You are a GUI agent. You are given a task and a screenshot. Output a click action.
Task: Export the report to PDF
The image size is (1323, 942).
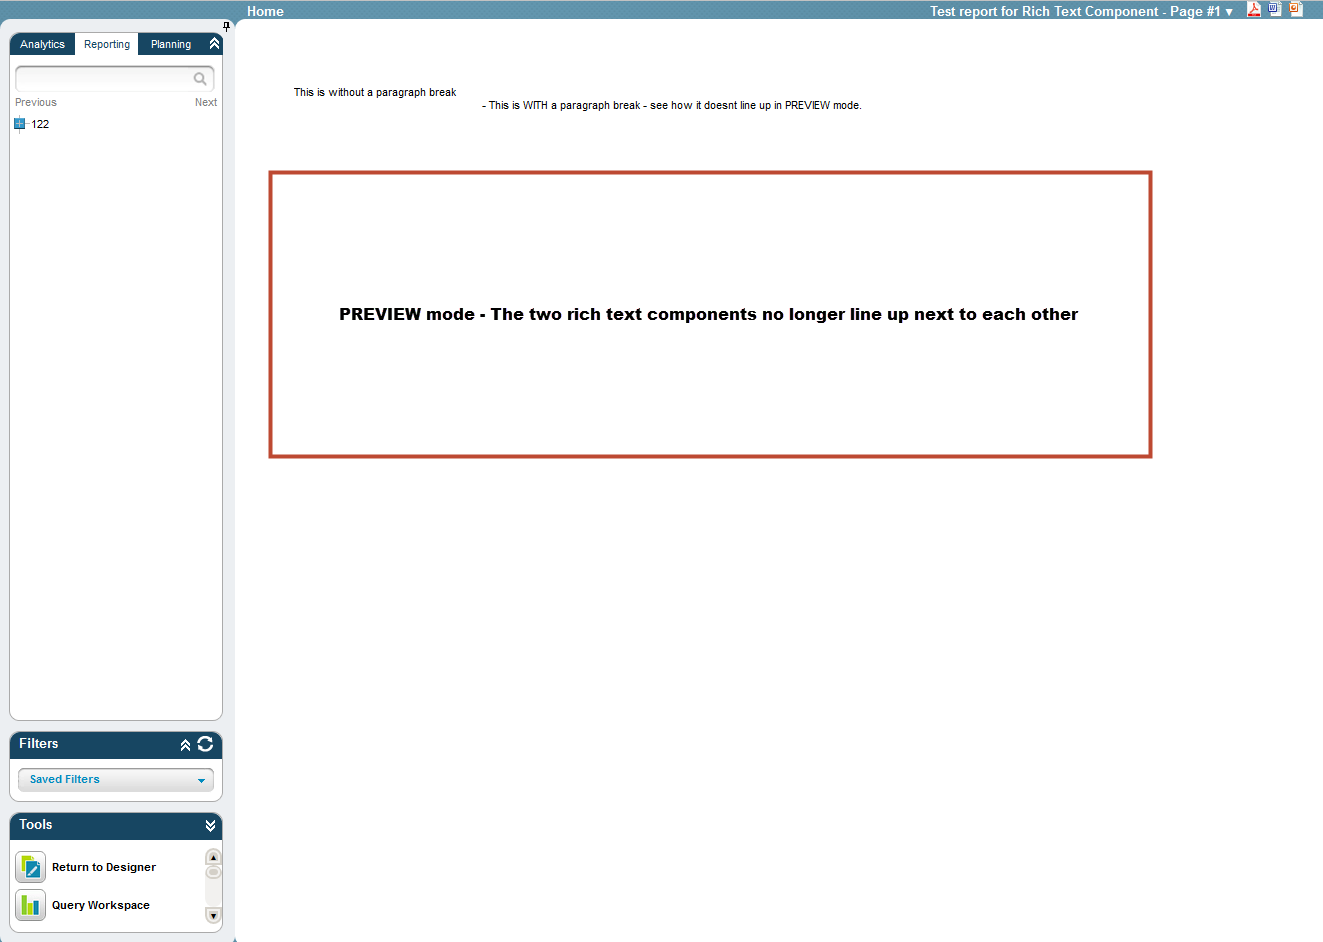click(1254, 10)
